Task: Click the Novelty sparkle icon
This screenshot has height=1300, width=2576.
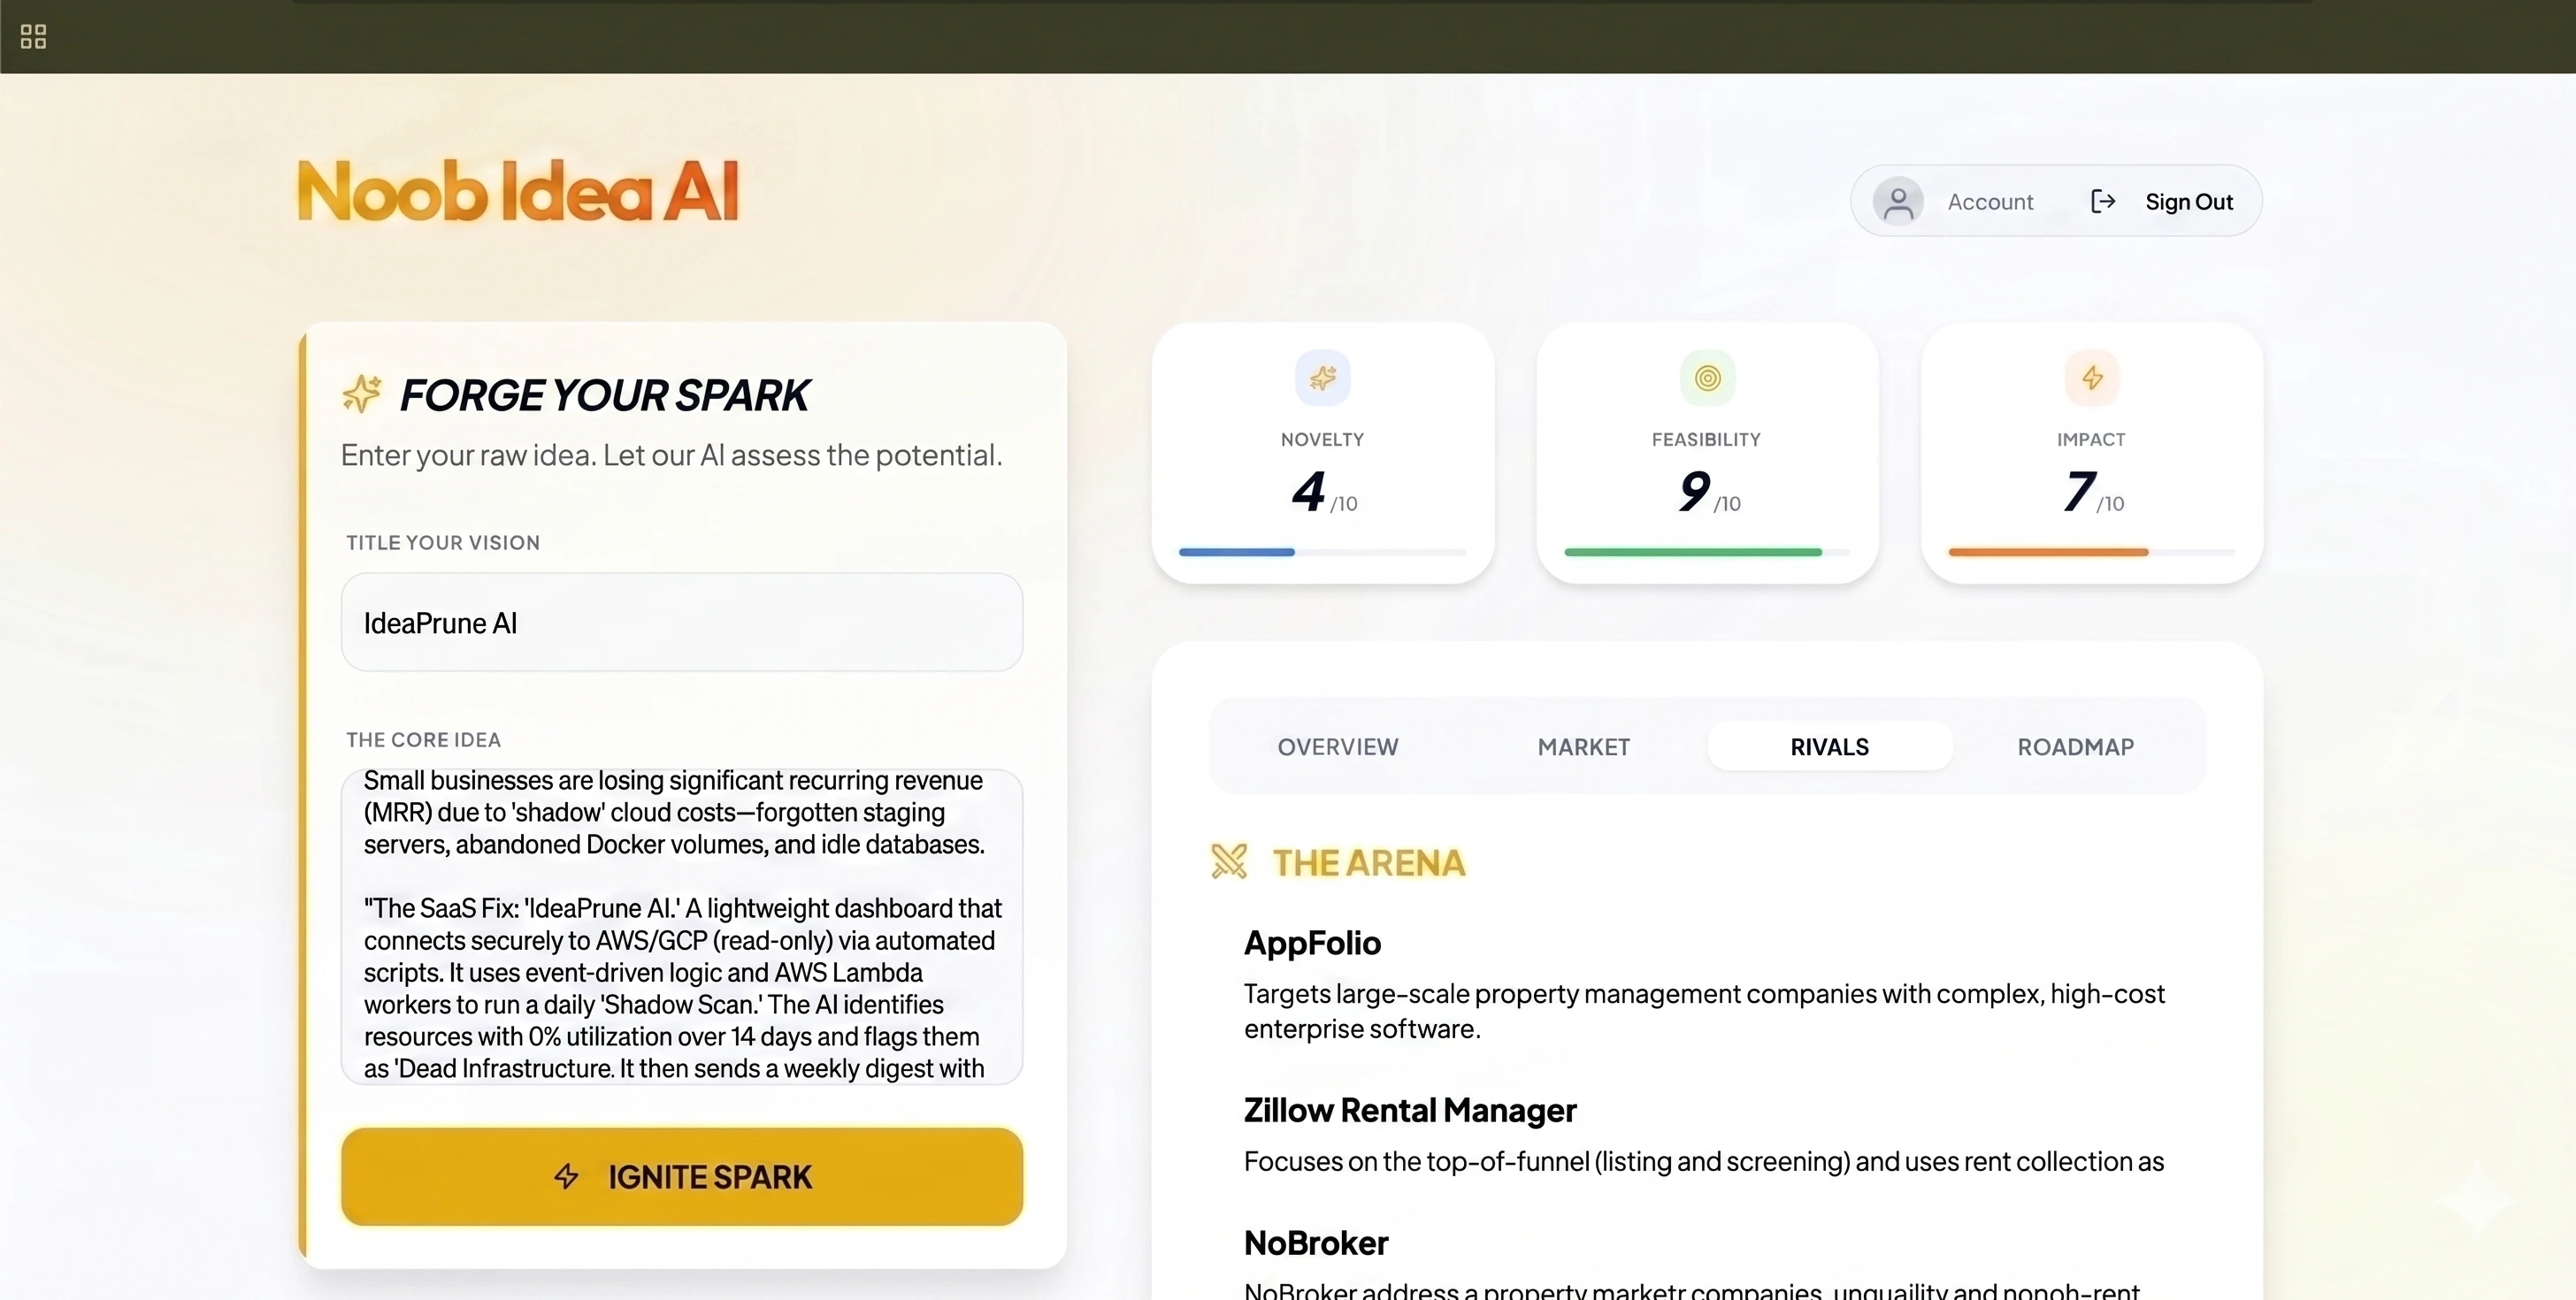Action: tap(1323, 378)
